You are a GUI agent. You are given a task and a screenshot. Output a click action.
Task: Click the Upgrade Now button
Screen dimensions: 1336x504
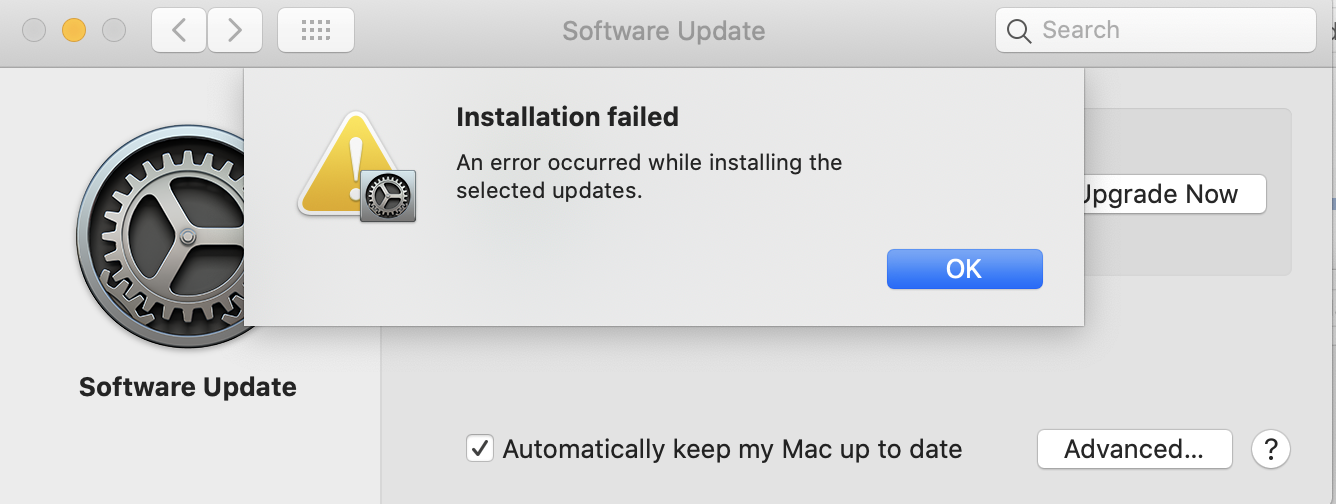(1172, 194)
